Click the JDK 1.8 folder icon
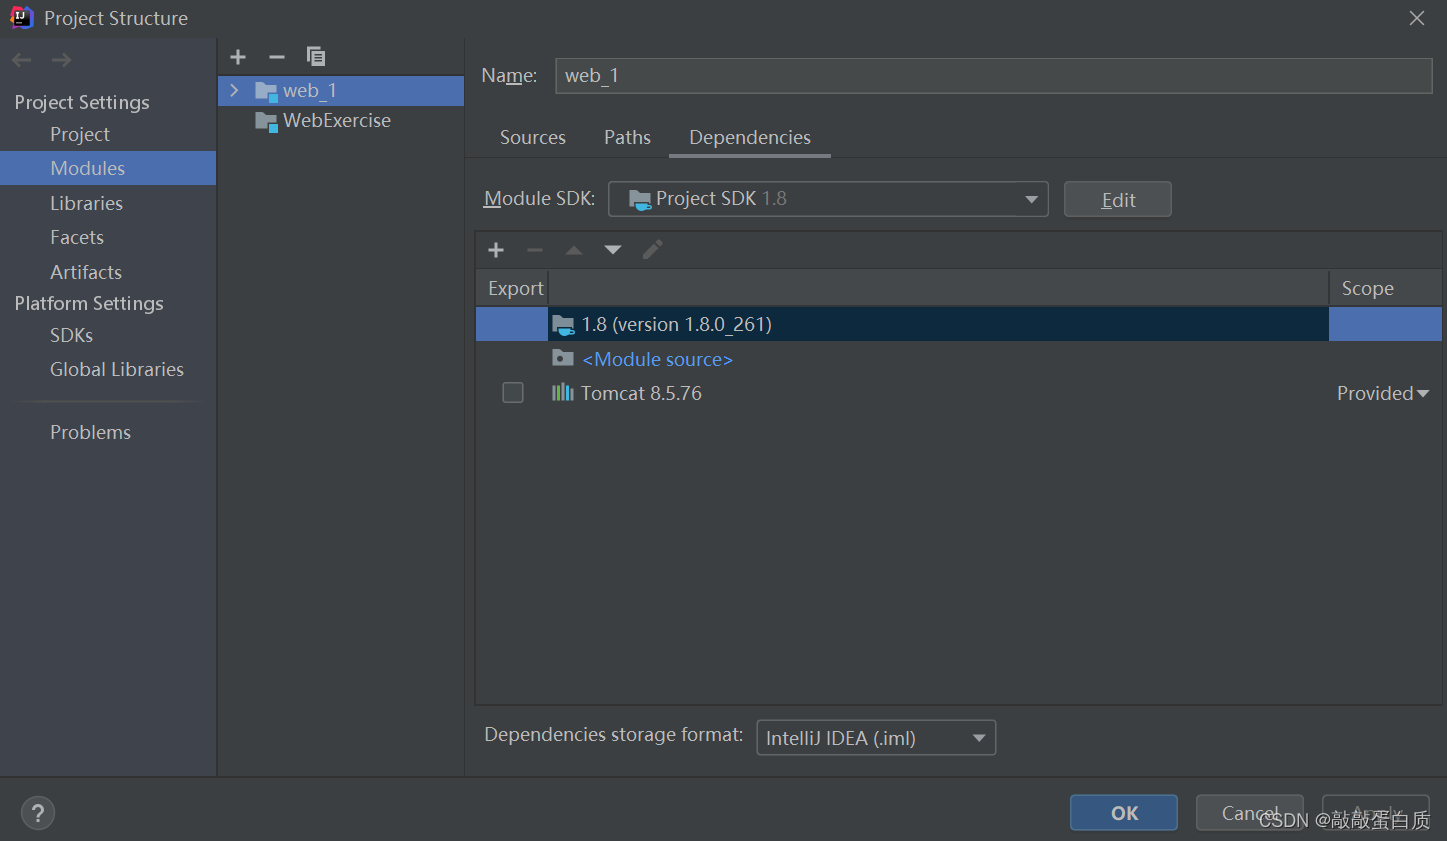The height and width of the screenshot is (841, 1447). [563, 324]
